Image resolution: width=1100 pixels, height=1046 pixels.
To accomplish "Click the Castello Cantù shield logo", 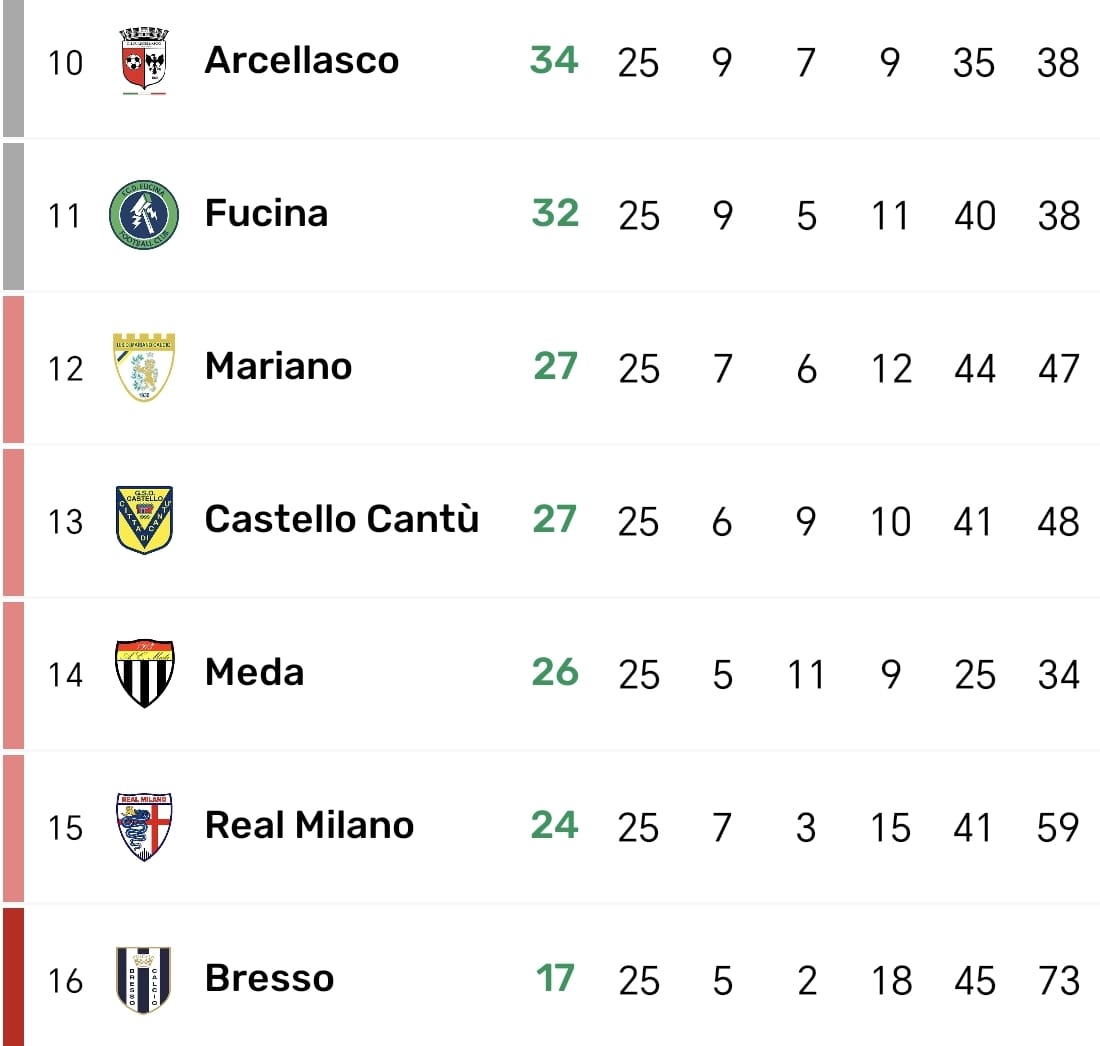I will click(x=144, y=520).
